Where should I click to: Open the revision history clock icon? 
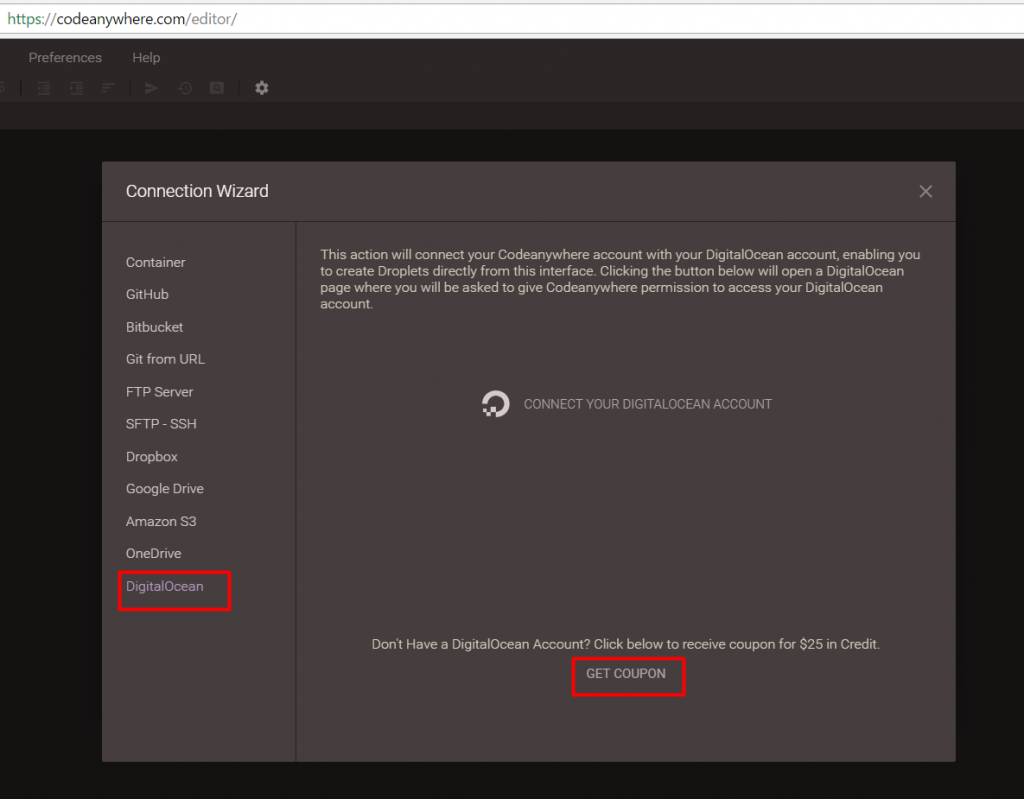tap(185, 88)
